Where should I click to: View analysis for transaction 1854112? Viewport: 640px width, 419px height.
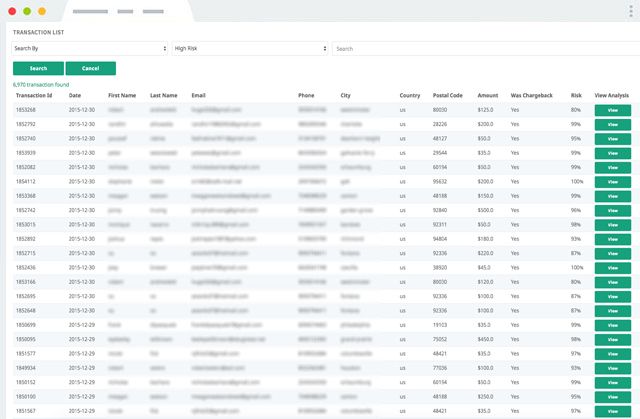coord(613,182)
